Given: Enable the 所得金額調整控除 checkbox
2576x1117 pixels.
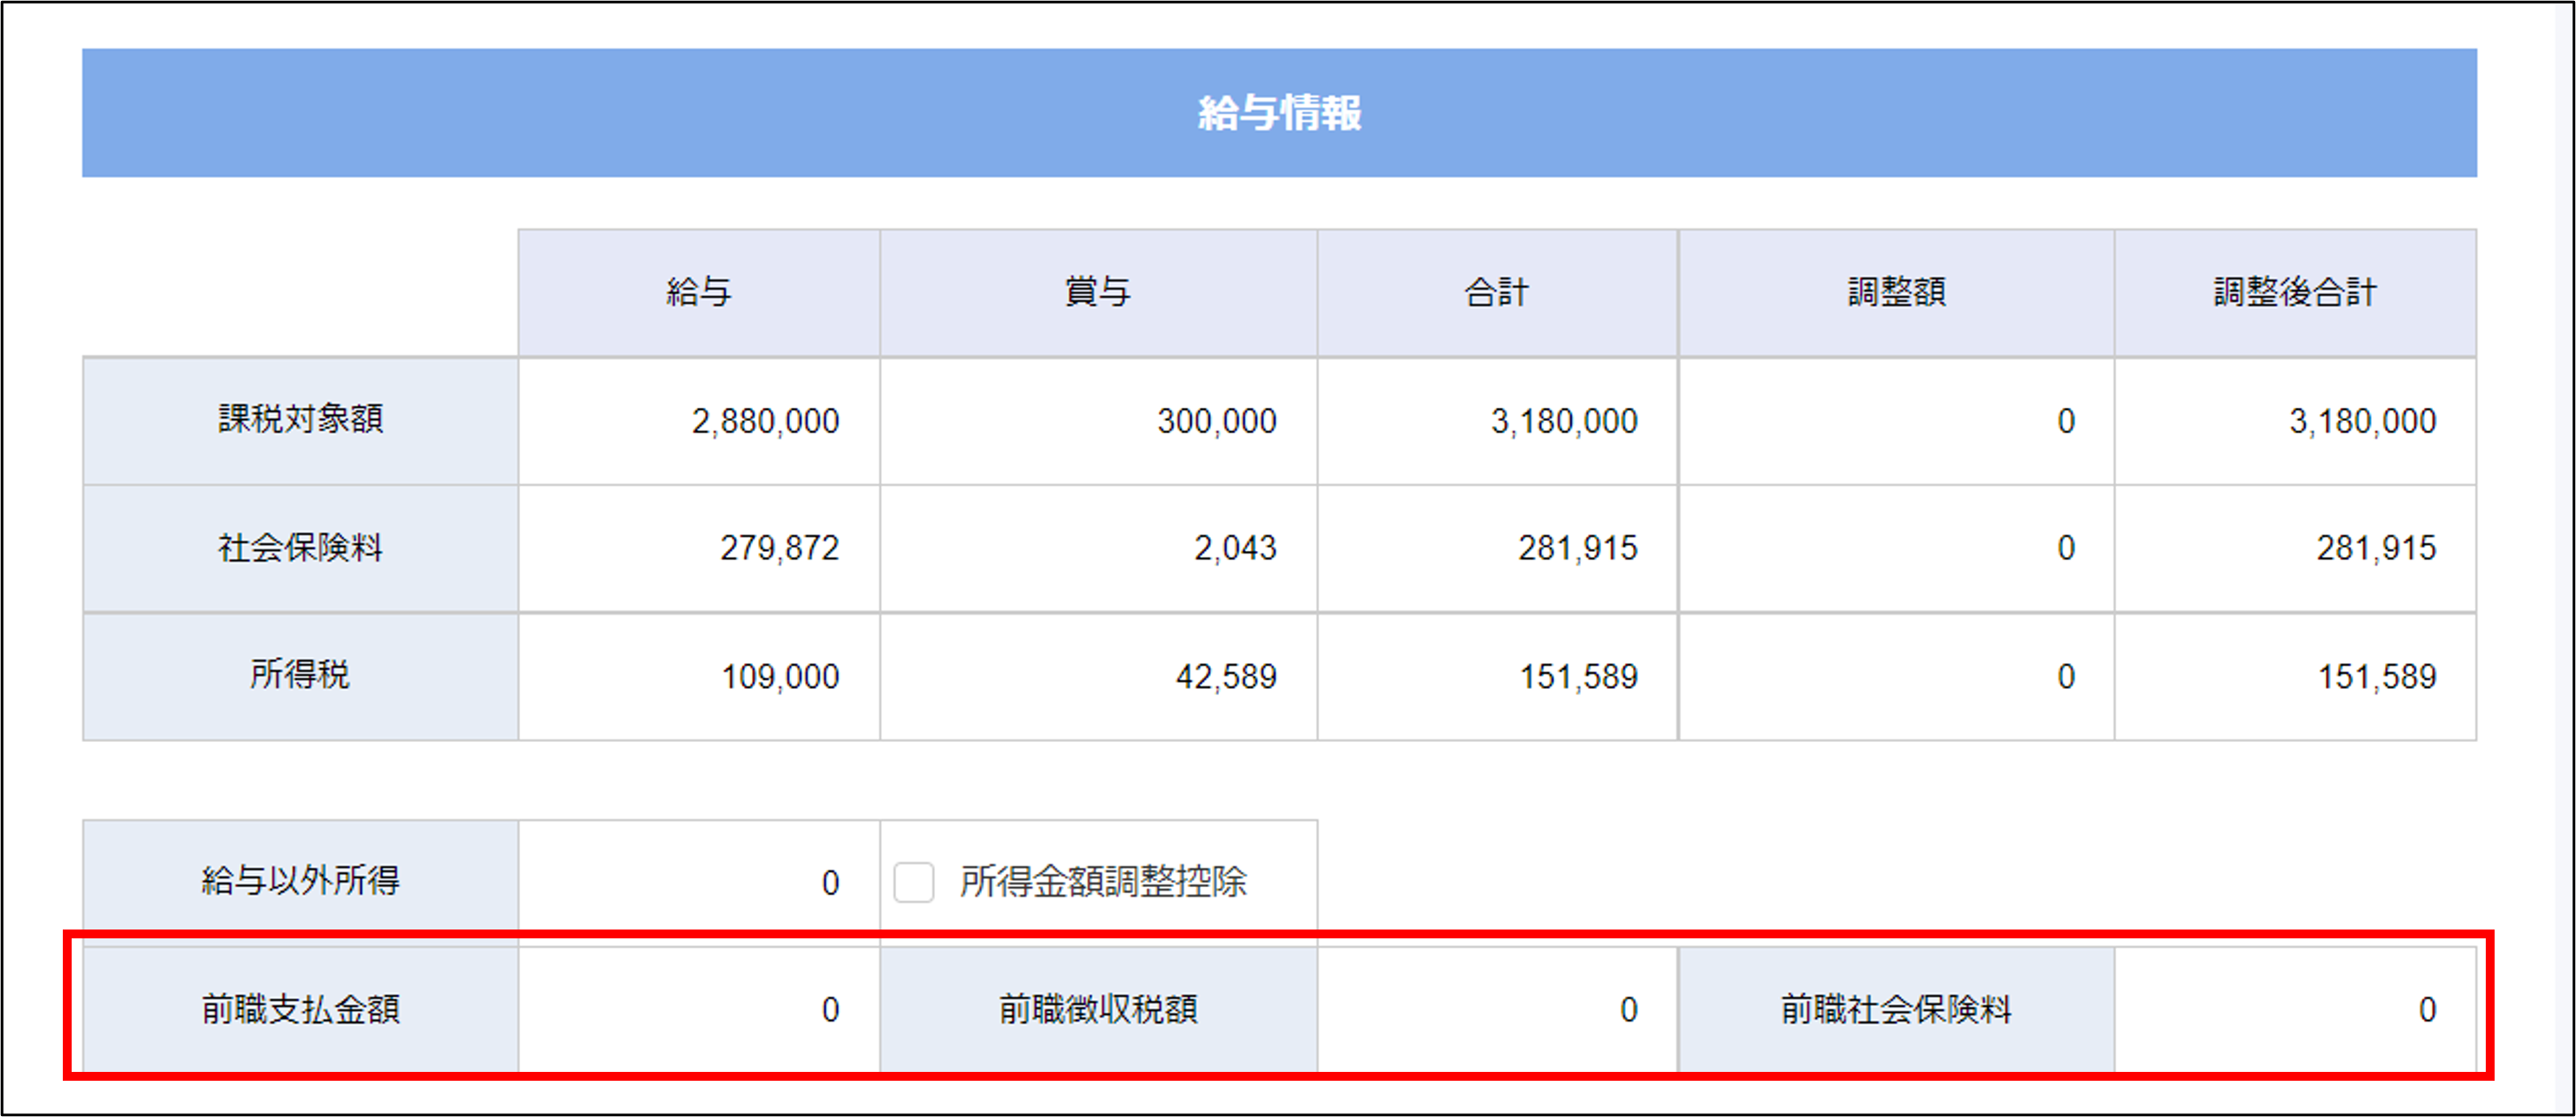Looking at the screenshot, I should (914, 882).
